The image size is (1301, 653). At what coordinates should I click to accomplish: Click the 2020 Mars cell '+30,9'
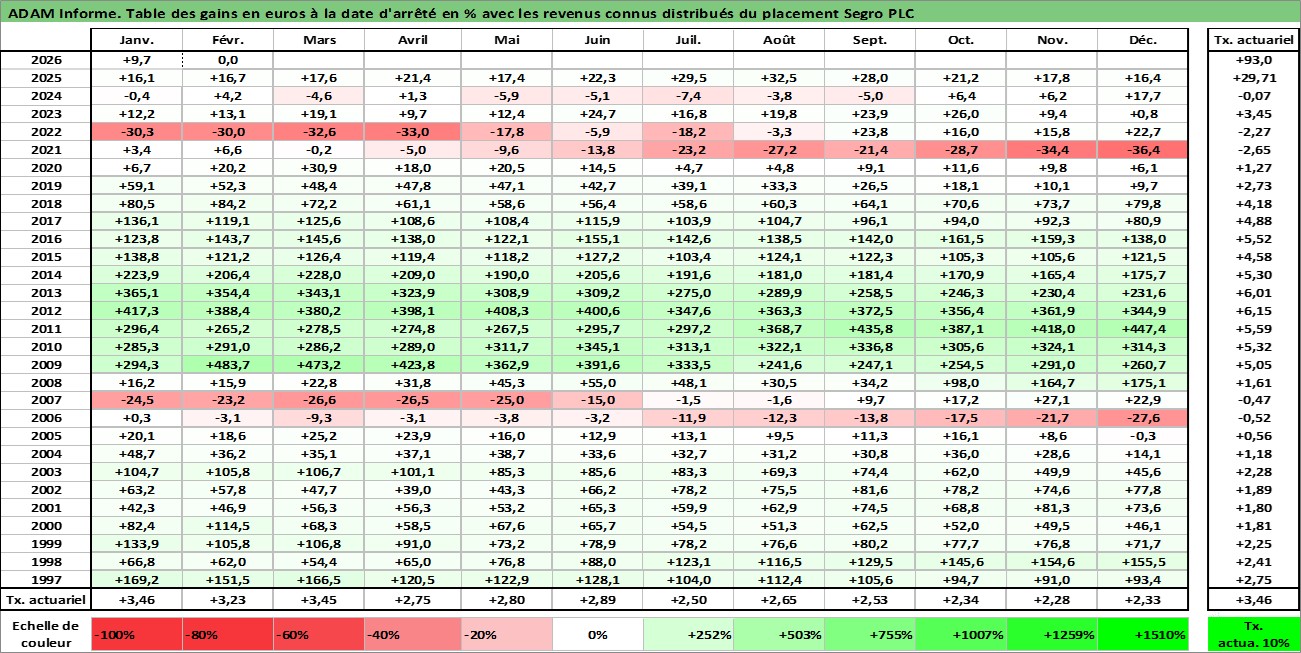pyautogui.click(x=317, y=168)
